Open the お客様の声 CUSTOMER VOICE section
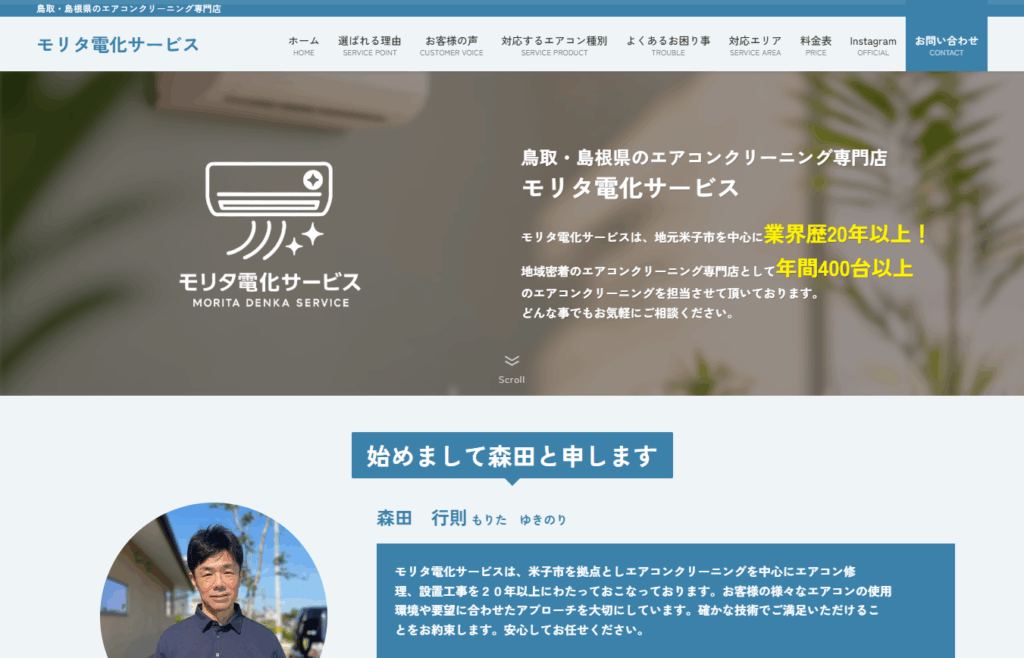Screen dimensions: 1024x658 point(452,44)
